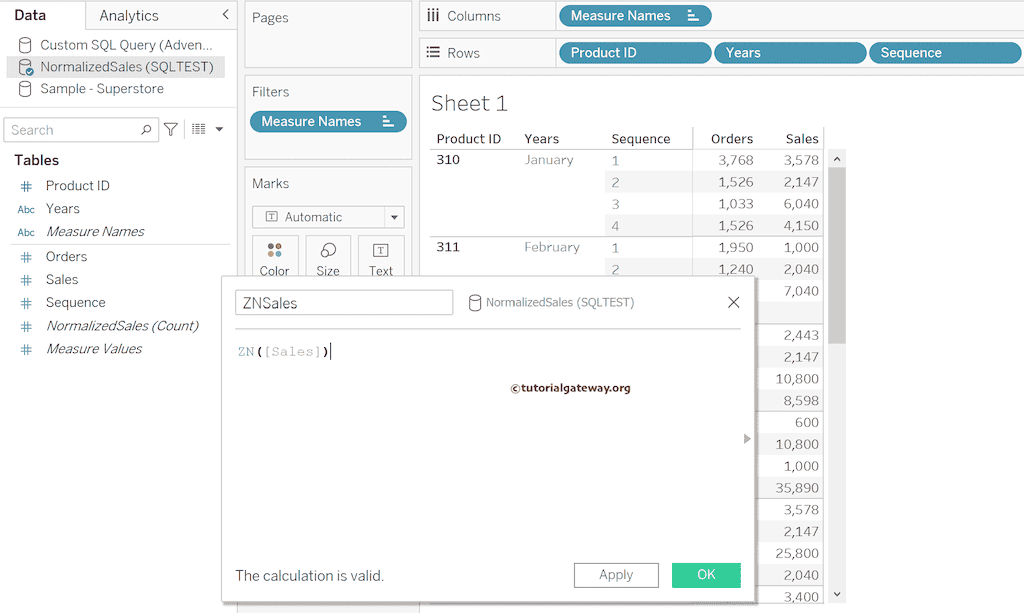Click the database icon beside NormalizedSales (SQLTEST)
The height and width of the screenshot is (613, 1024).
[25, 66]
